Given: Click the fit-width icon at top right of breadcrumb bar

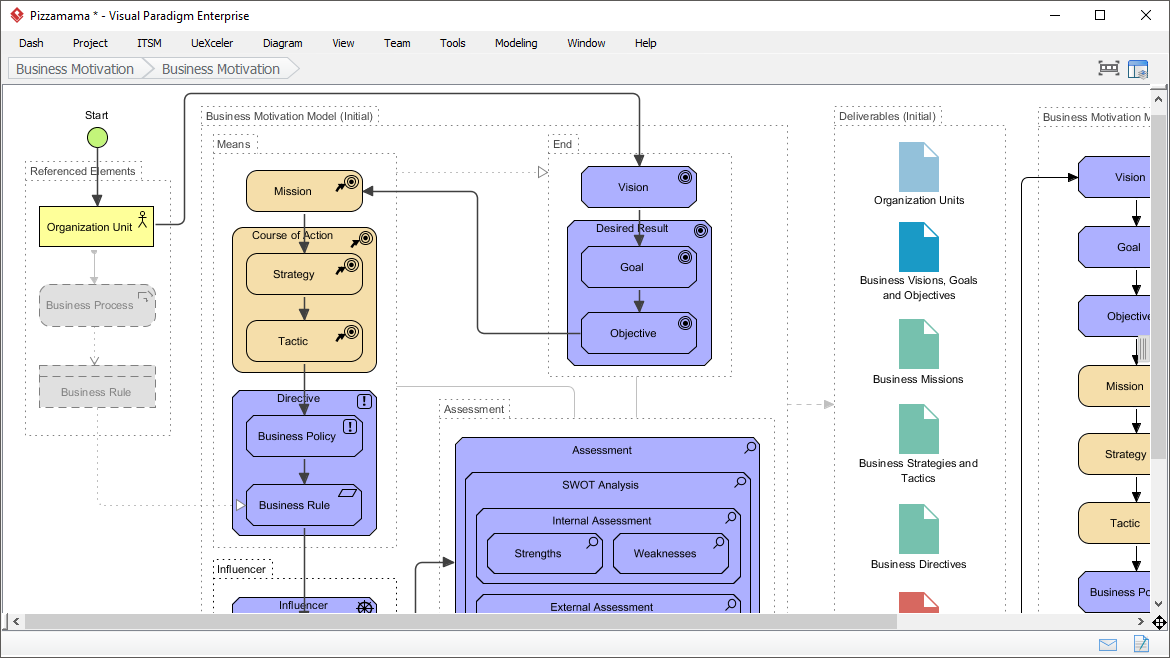Looking at the screenshot, I should (1108, 69).
